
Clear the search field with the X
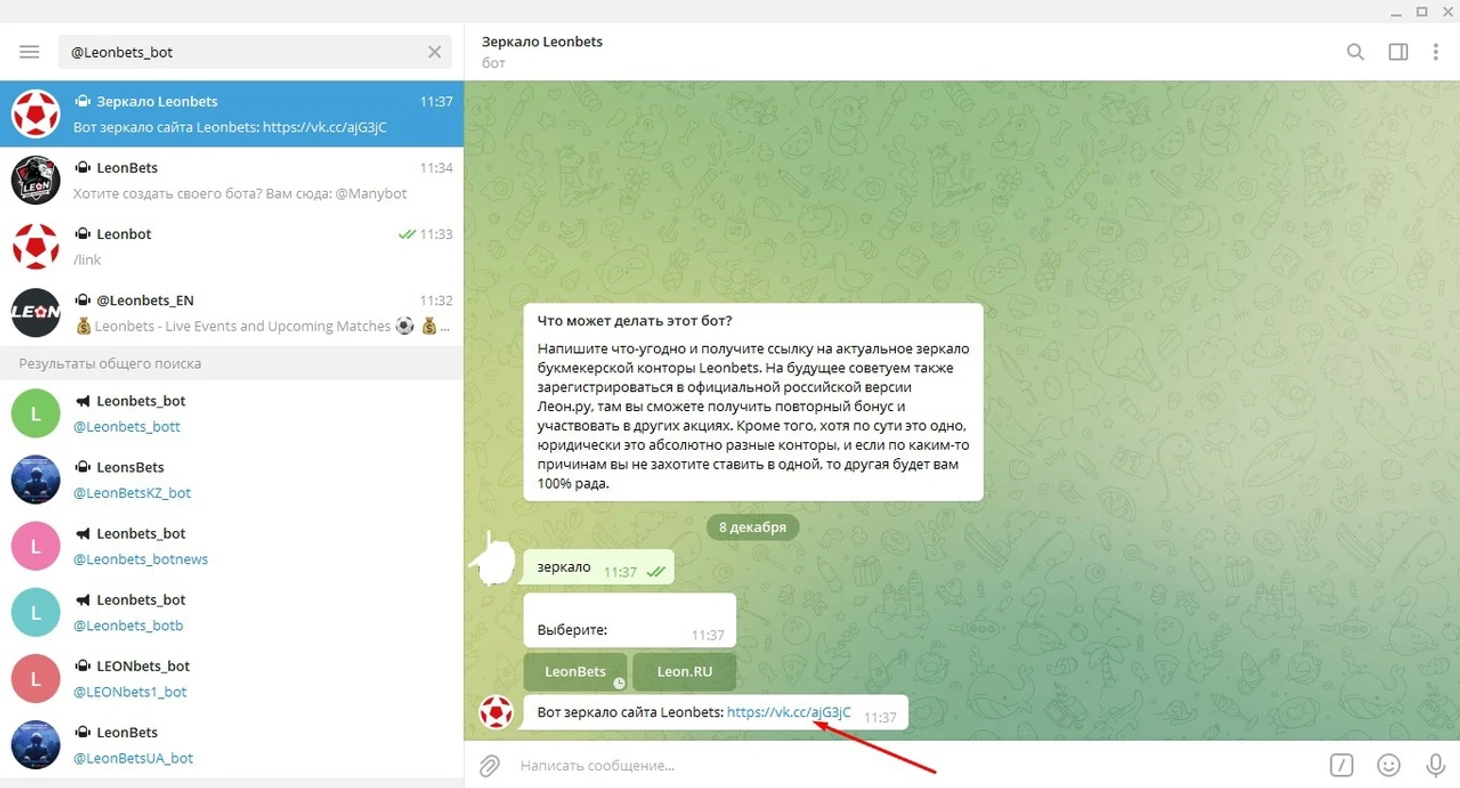point(434,52)
